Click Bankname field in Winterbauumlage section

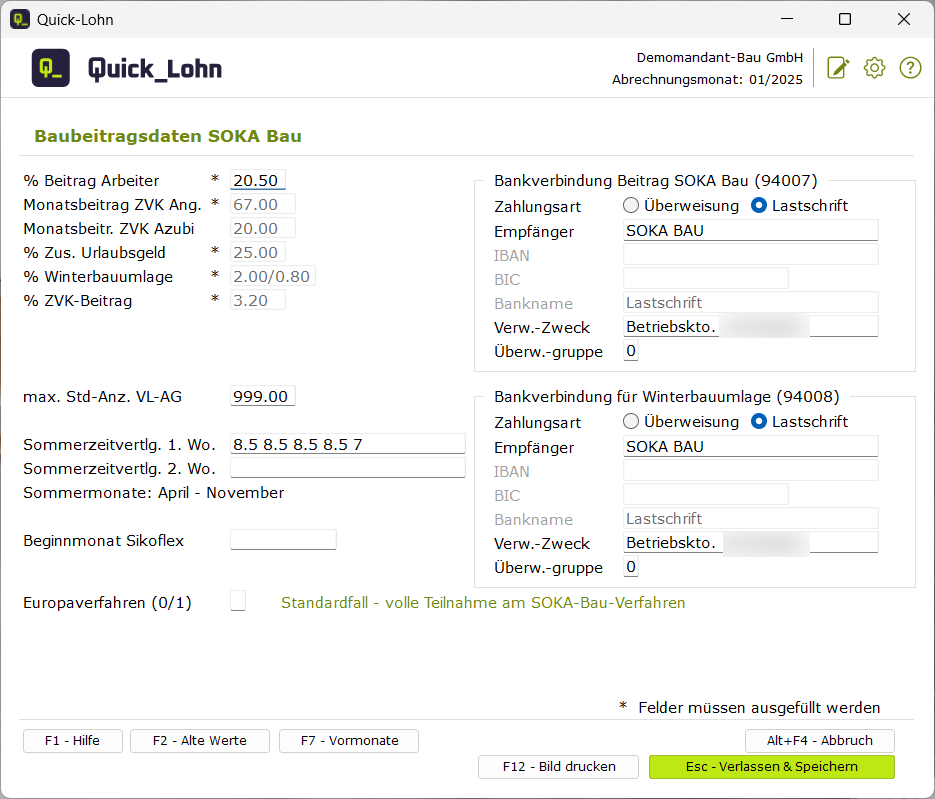(x=751, y=518)
